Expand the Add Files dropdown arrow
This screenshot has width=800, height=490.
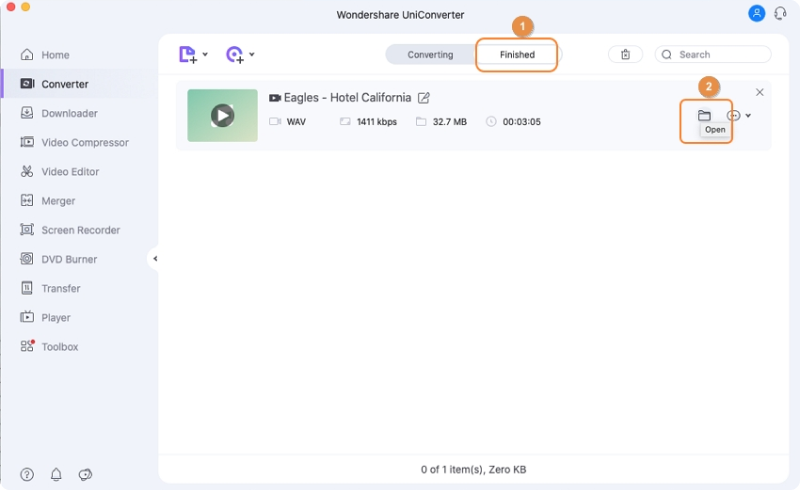click(205, 55)
